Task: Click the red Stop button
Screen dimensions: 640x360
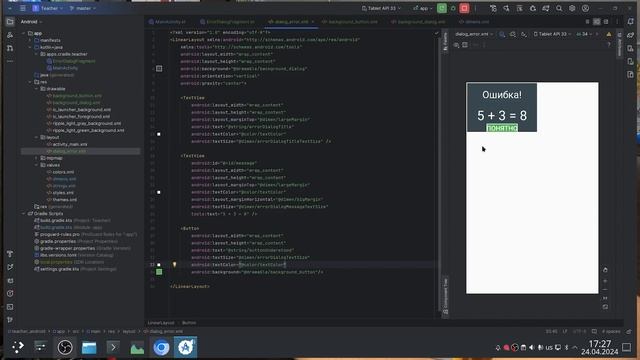Action: click(464, 8)
